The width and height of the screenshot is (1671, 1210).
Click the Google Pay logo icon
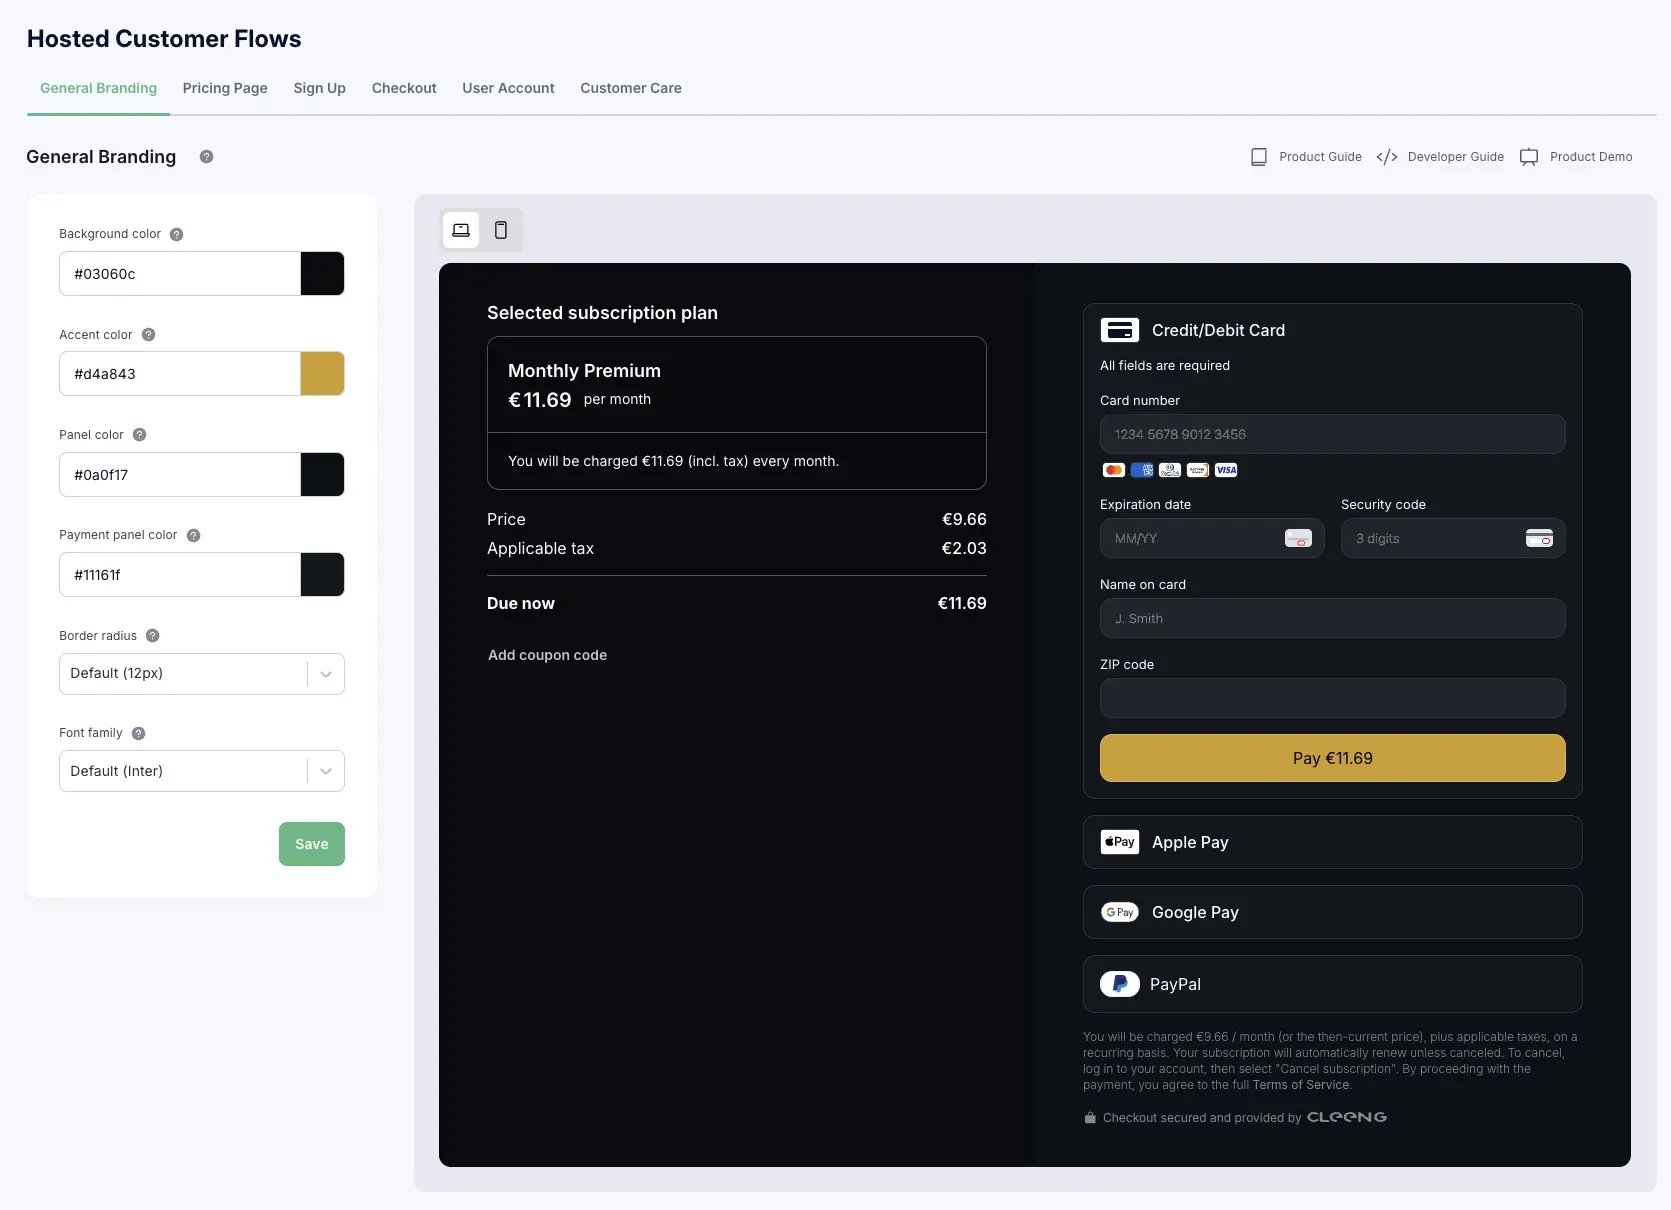click(x=1120, y=912)
